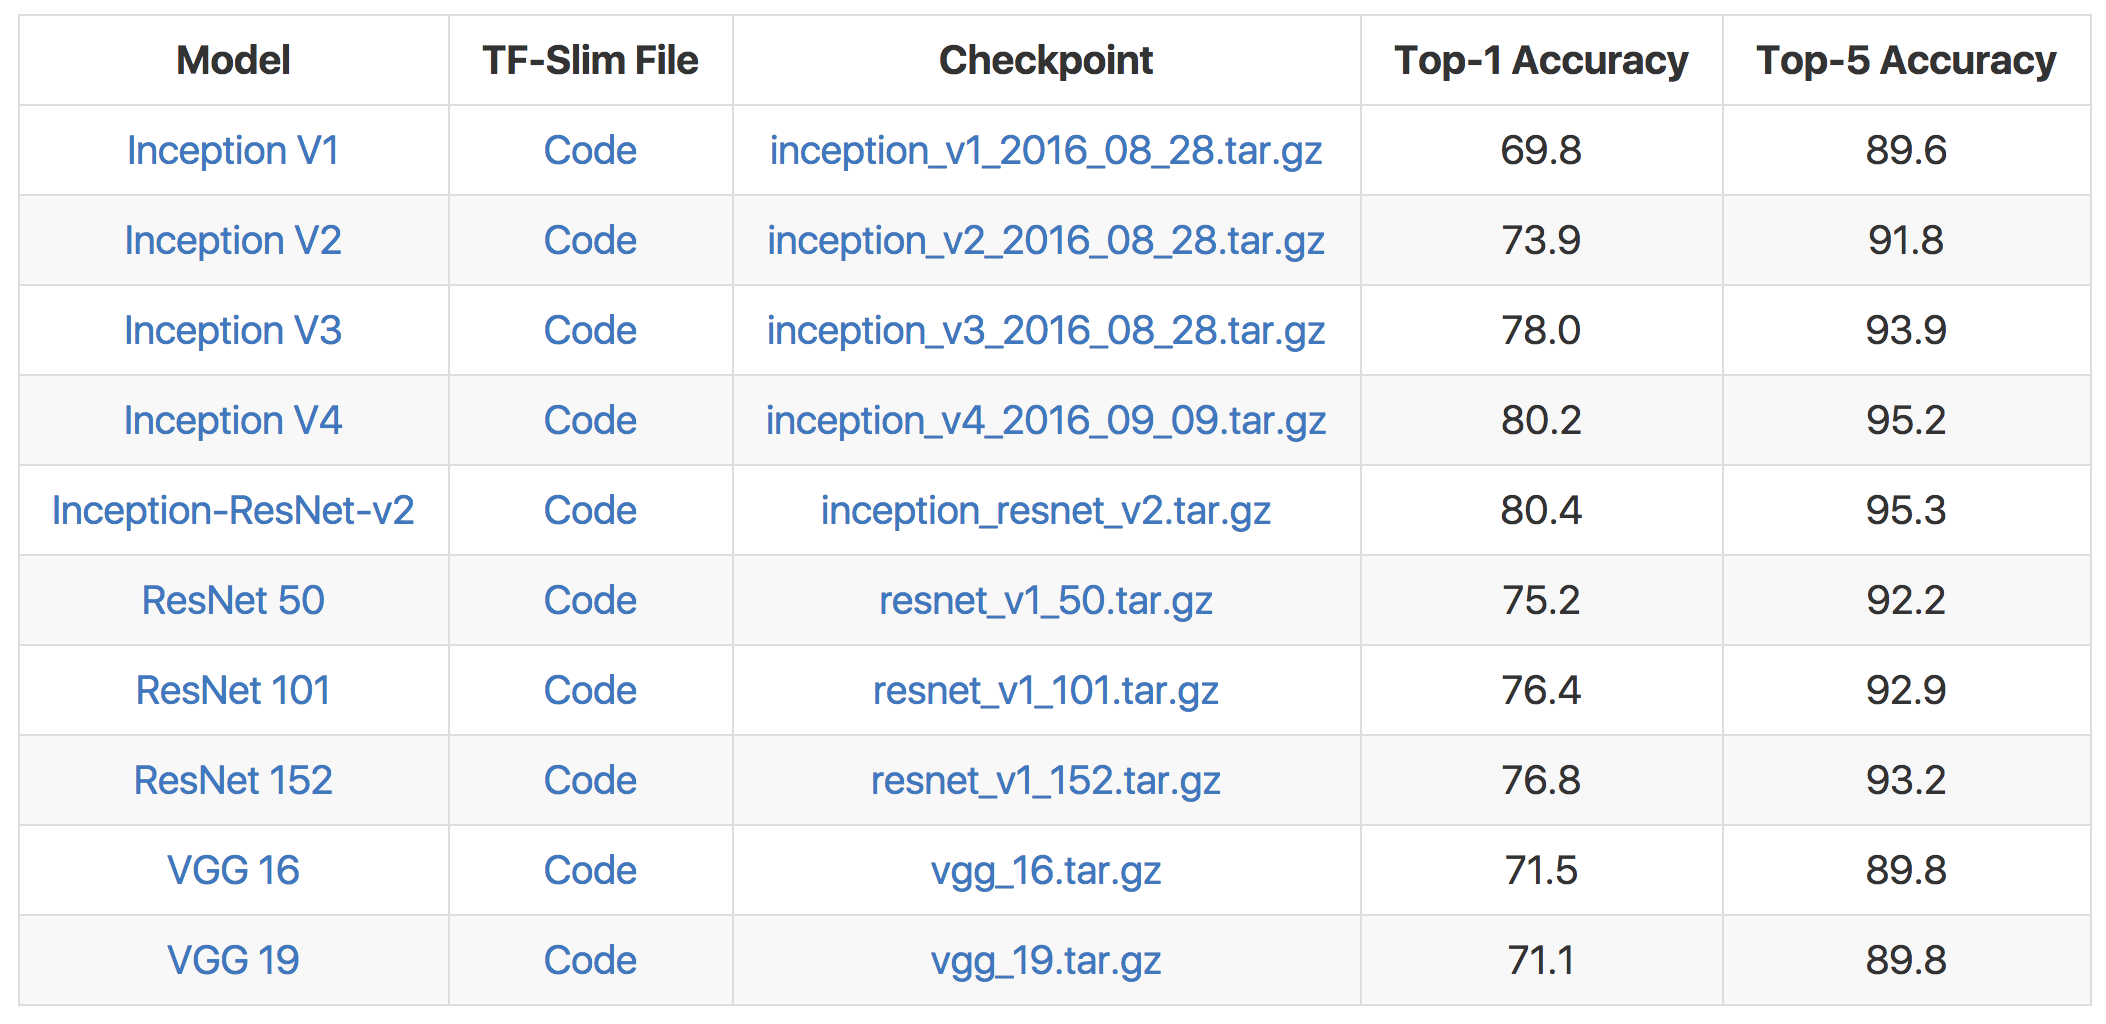Click the Top-1 Accuracy column header
The width and height of the screenshot is (2106, 1024).
pos(1541,61)
